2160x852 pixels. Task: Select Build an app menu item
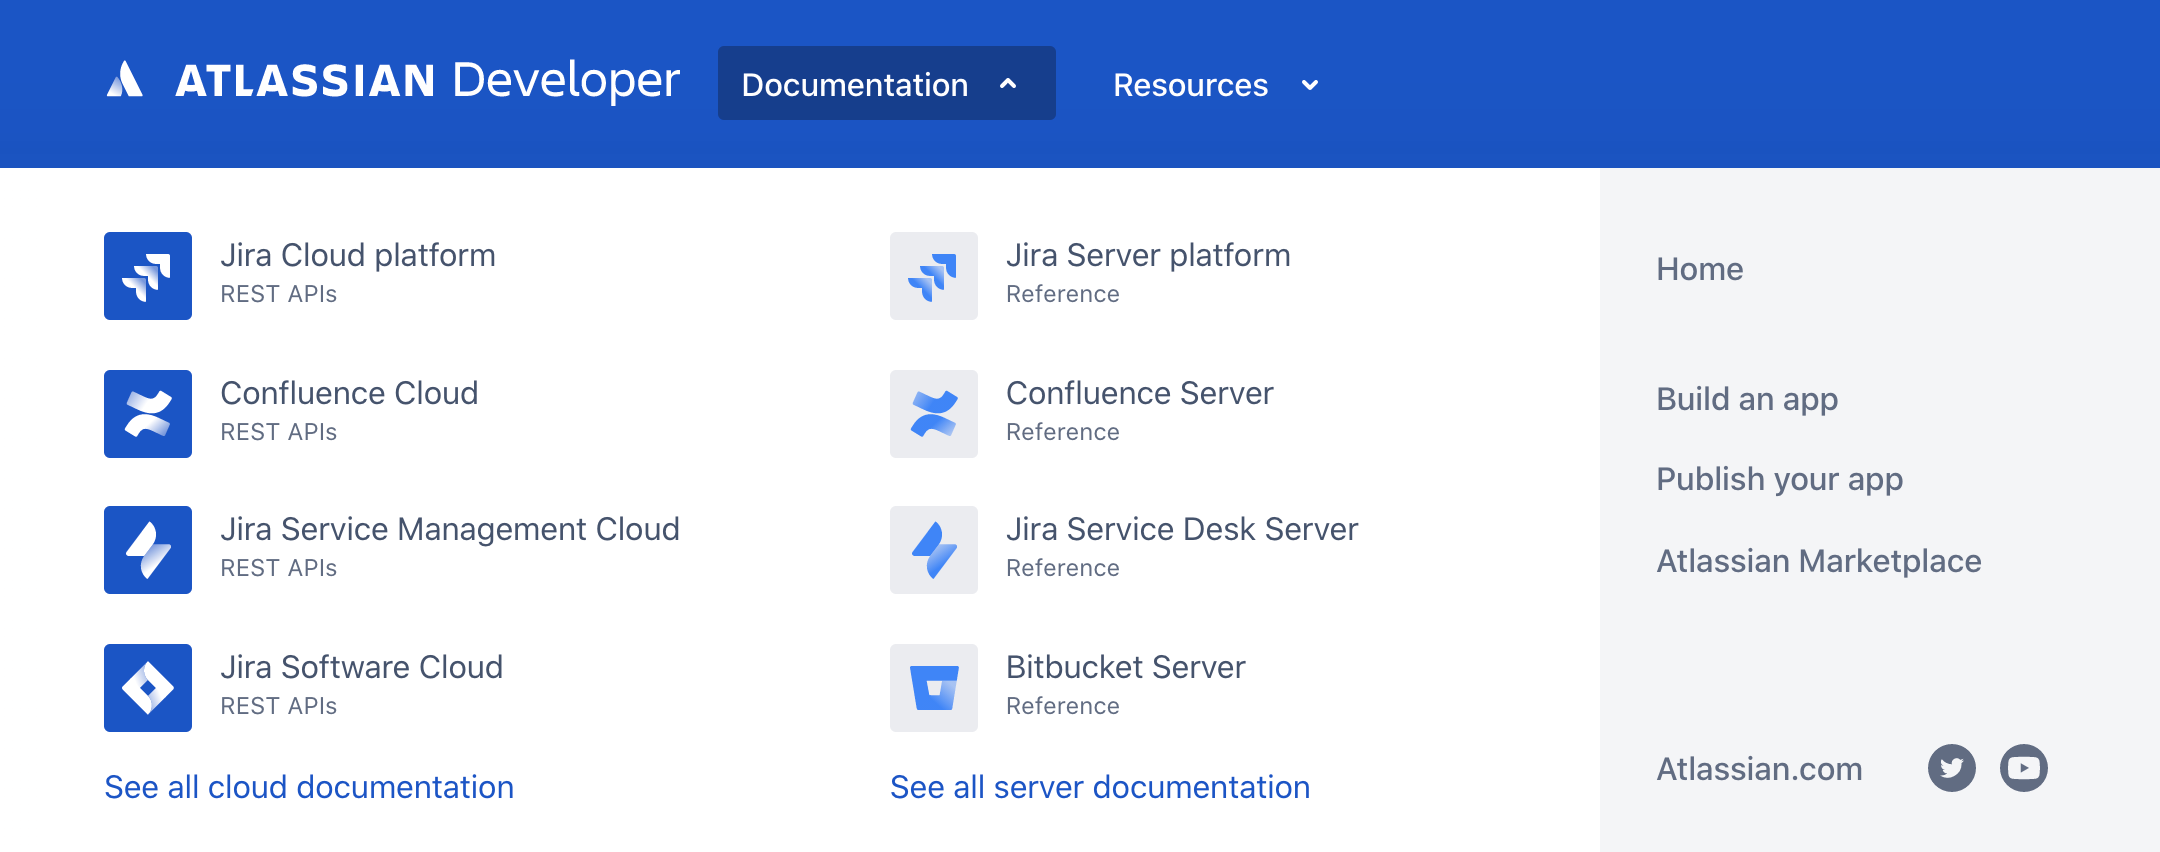tap(1747, 399)
